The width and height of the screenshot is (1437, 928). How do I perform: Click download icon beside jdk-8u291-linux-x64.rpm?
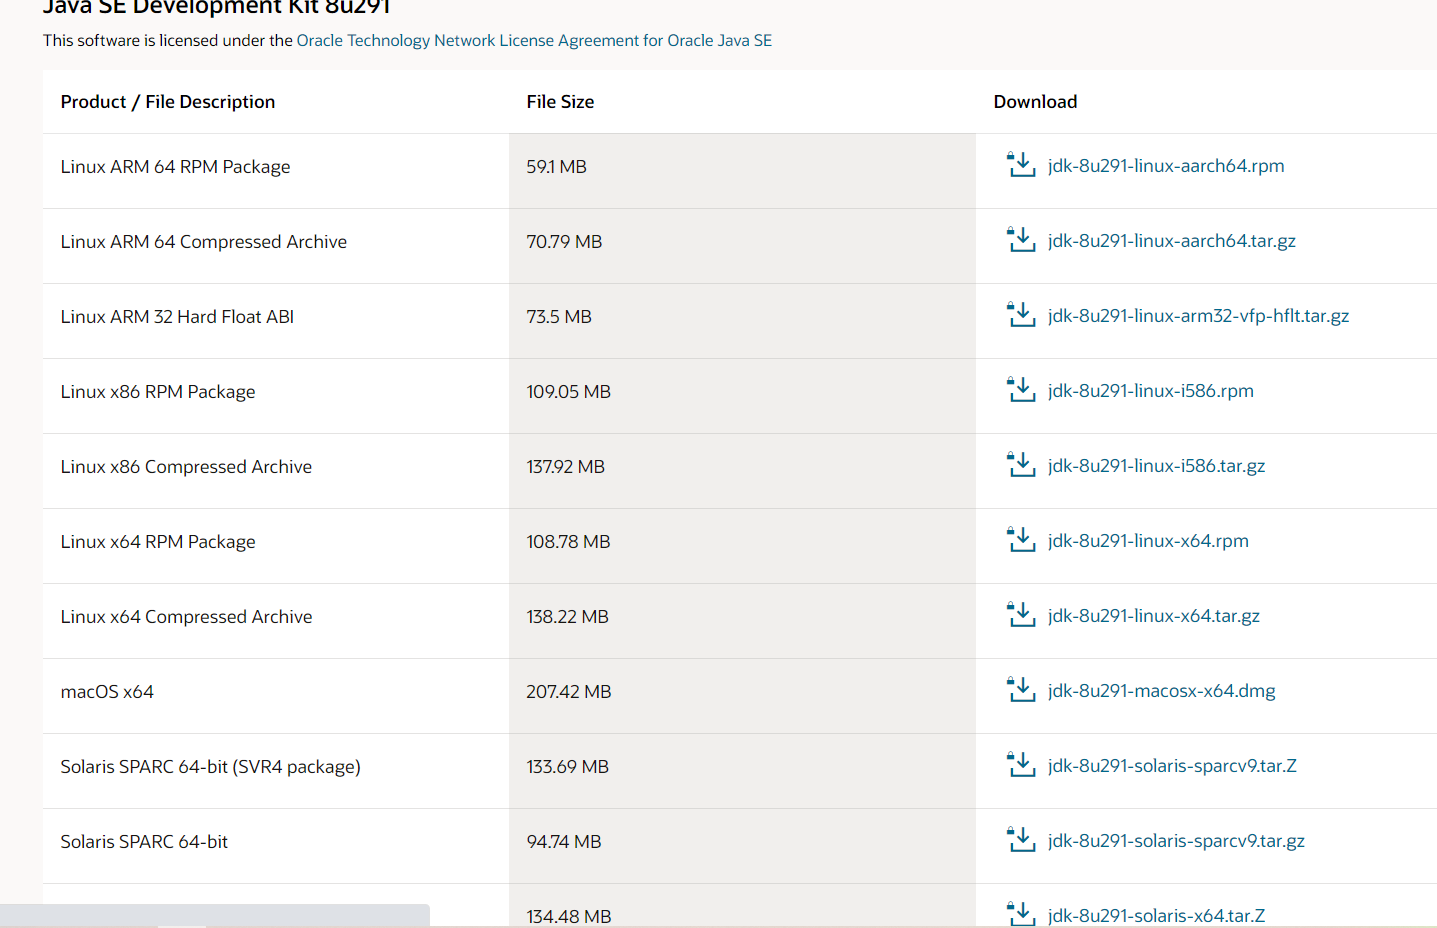tap(1021, 540)
